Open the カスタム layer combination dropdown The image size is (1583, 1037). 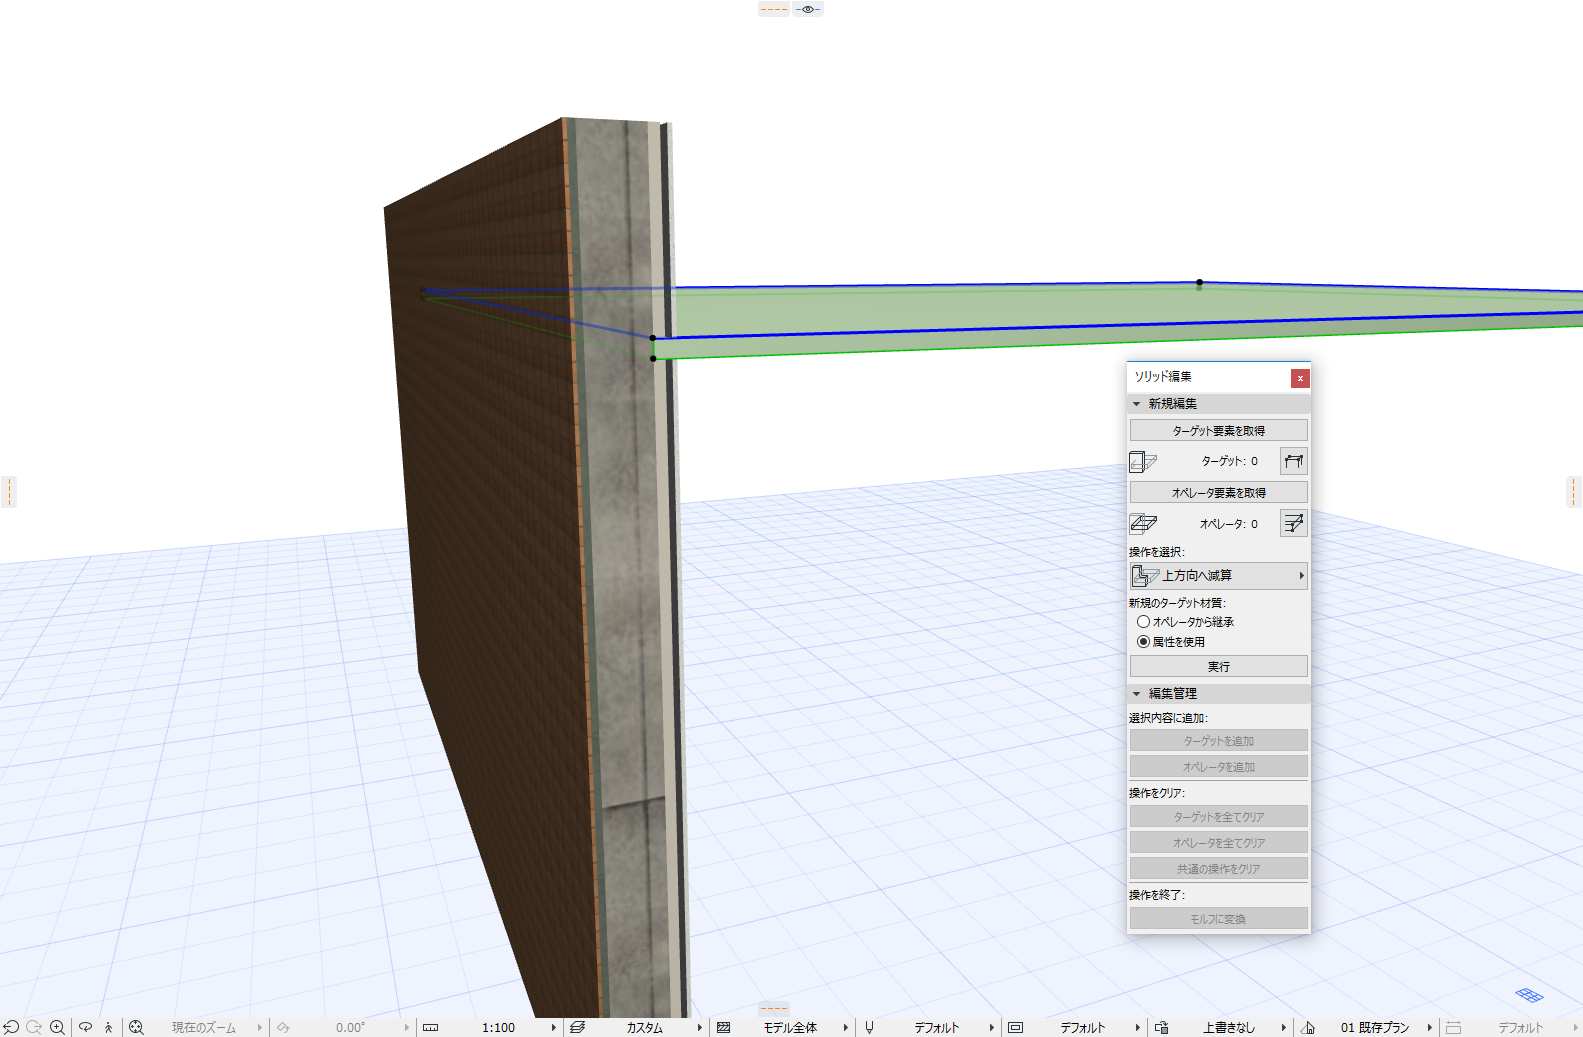[700, 1027]
